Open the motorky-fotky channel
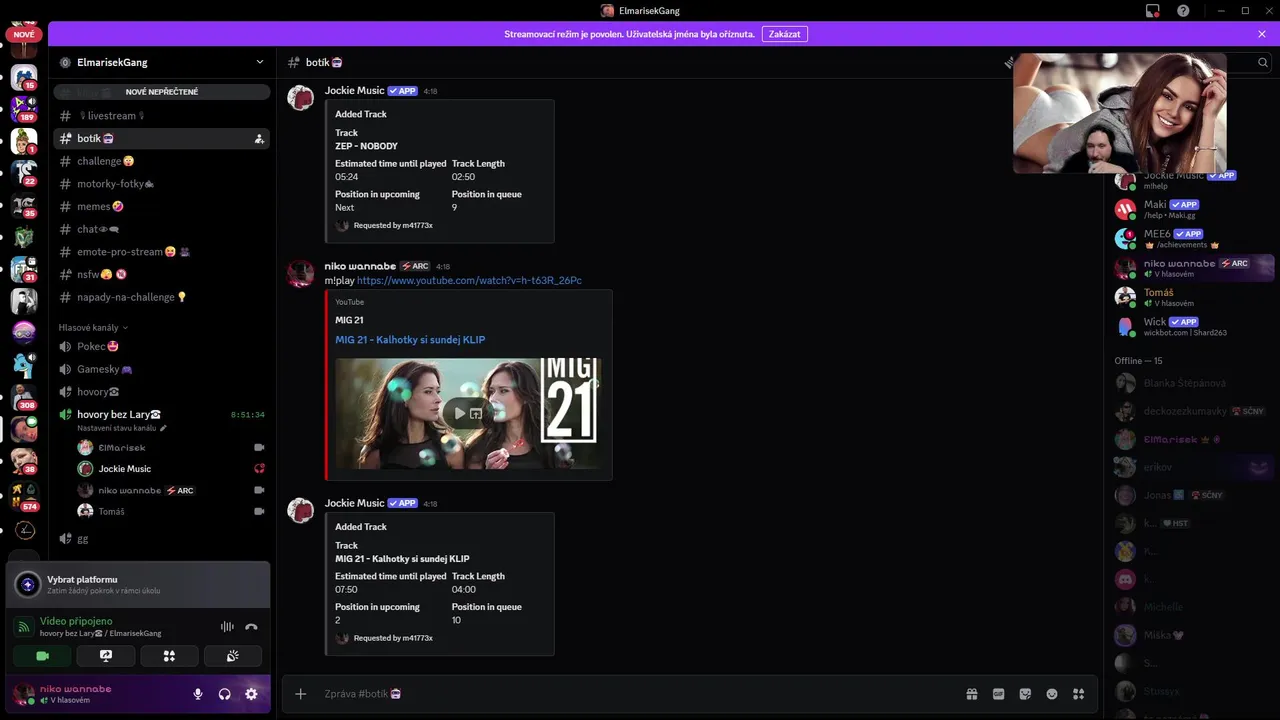The width and height of the screenshot is (1280, 720). (162, 184)
